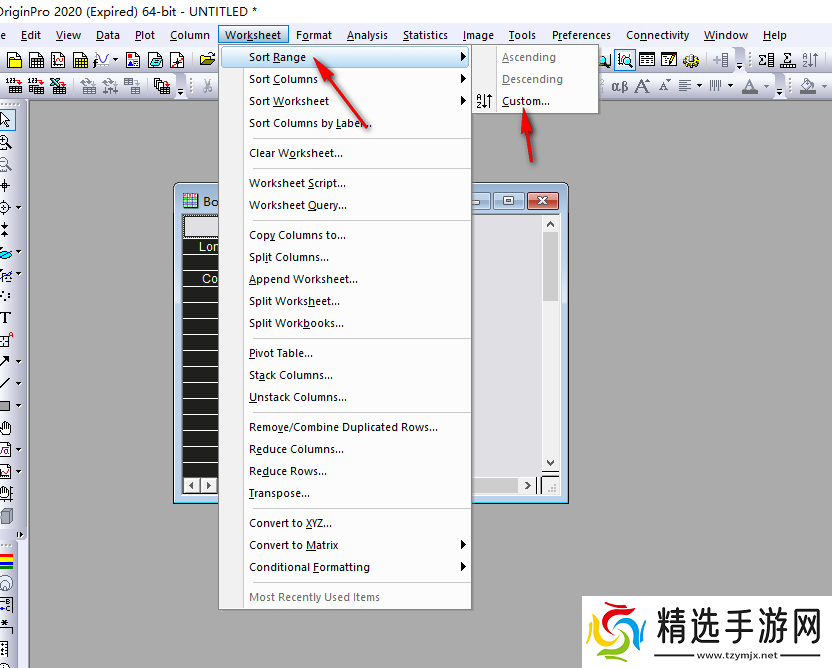Open the Analysis menu
Screen dimensions: 832x668
367,35
